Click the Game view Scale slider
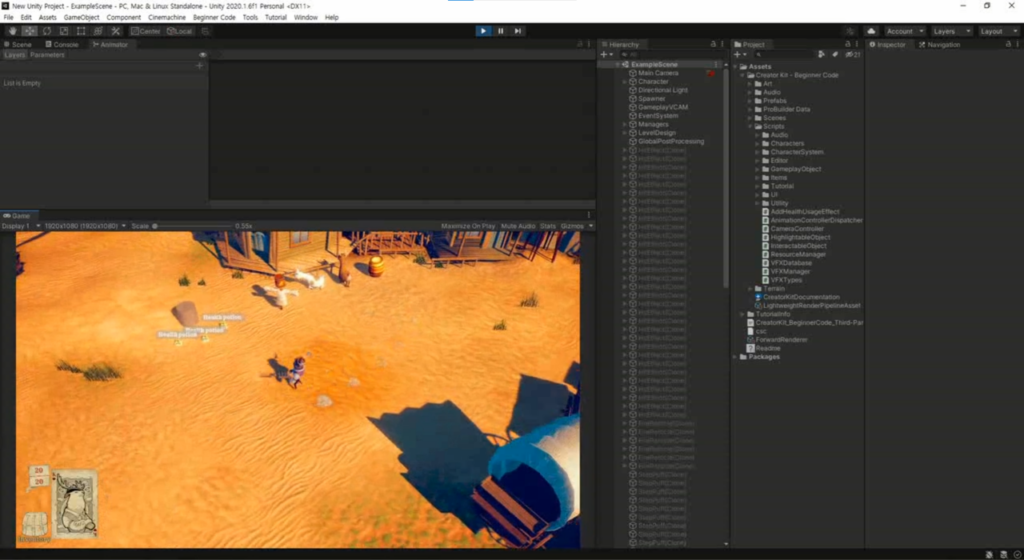Viewport: 1024px width, 560px height. click(193, 226)
